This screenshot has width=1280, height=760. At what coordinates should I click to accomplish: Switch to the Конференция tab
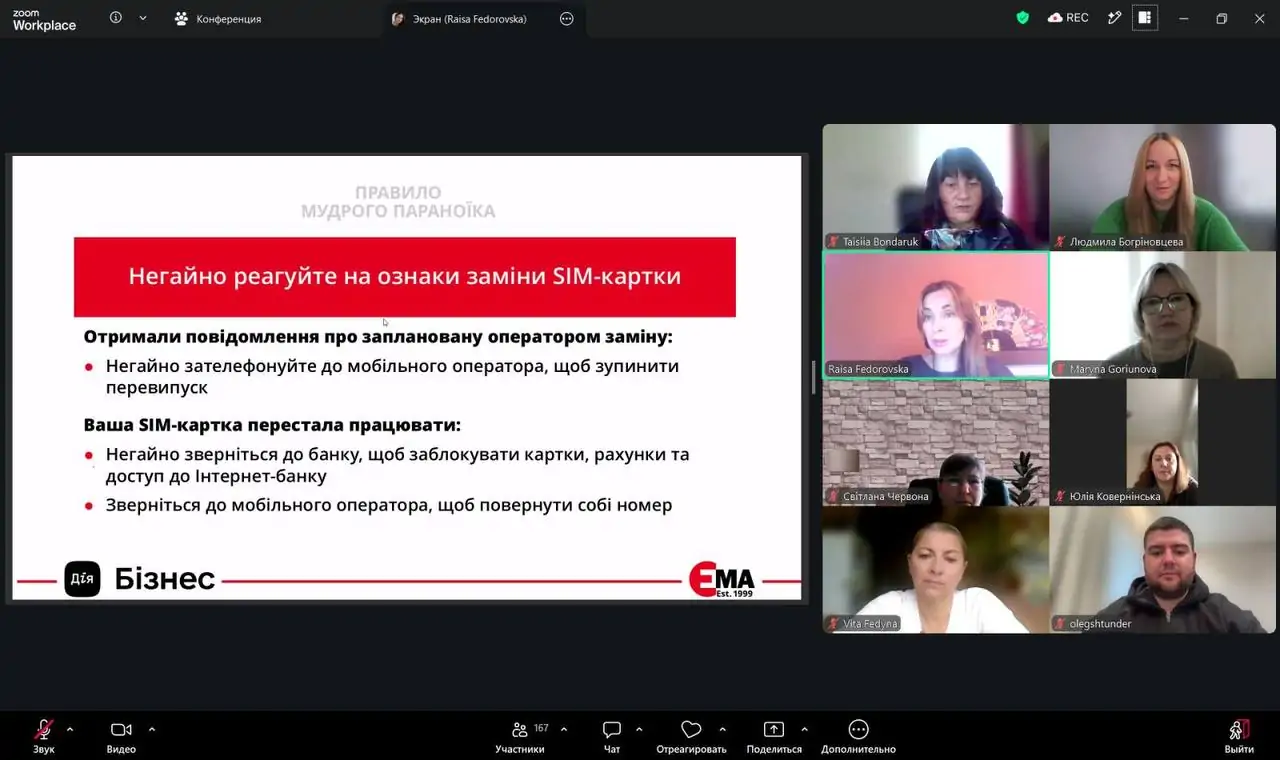[218, 19]
